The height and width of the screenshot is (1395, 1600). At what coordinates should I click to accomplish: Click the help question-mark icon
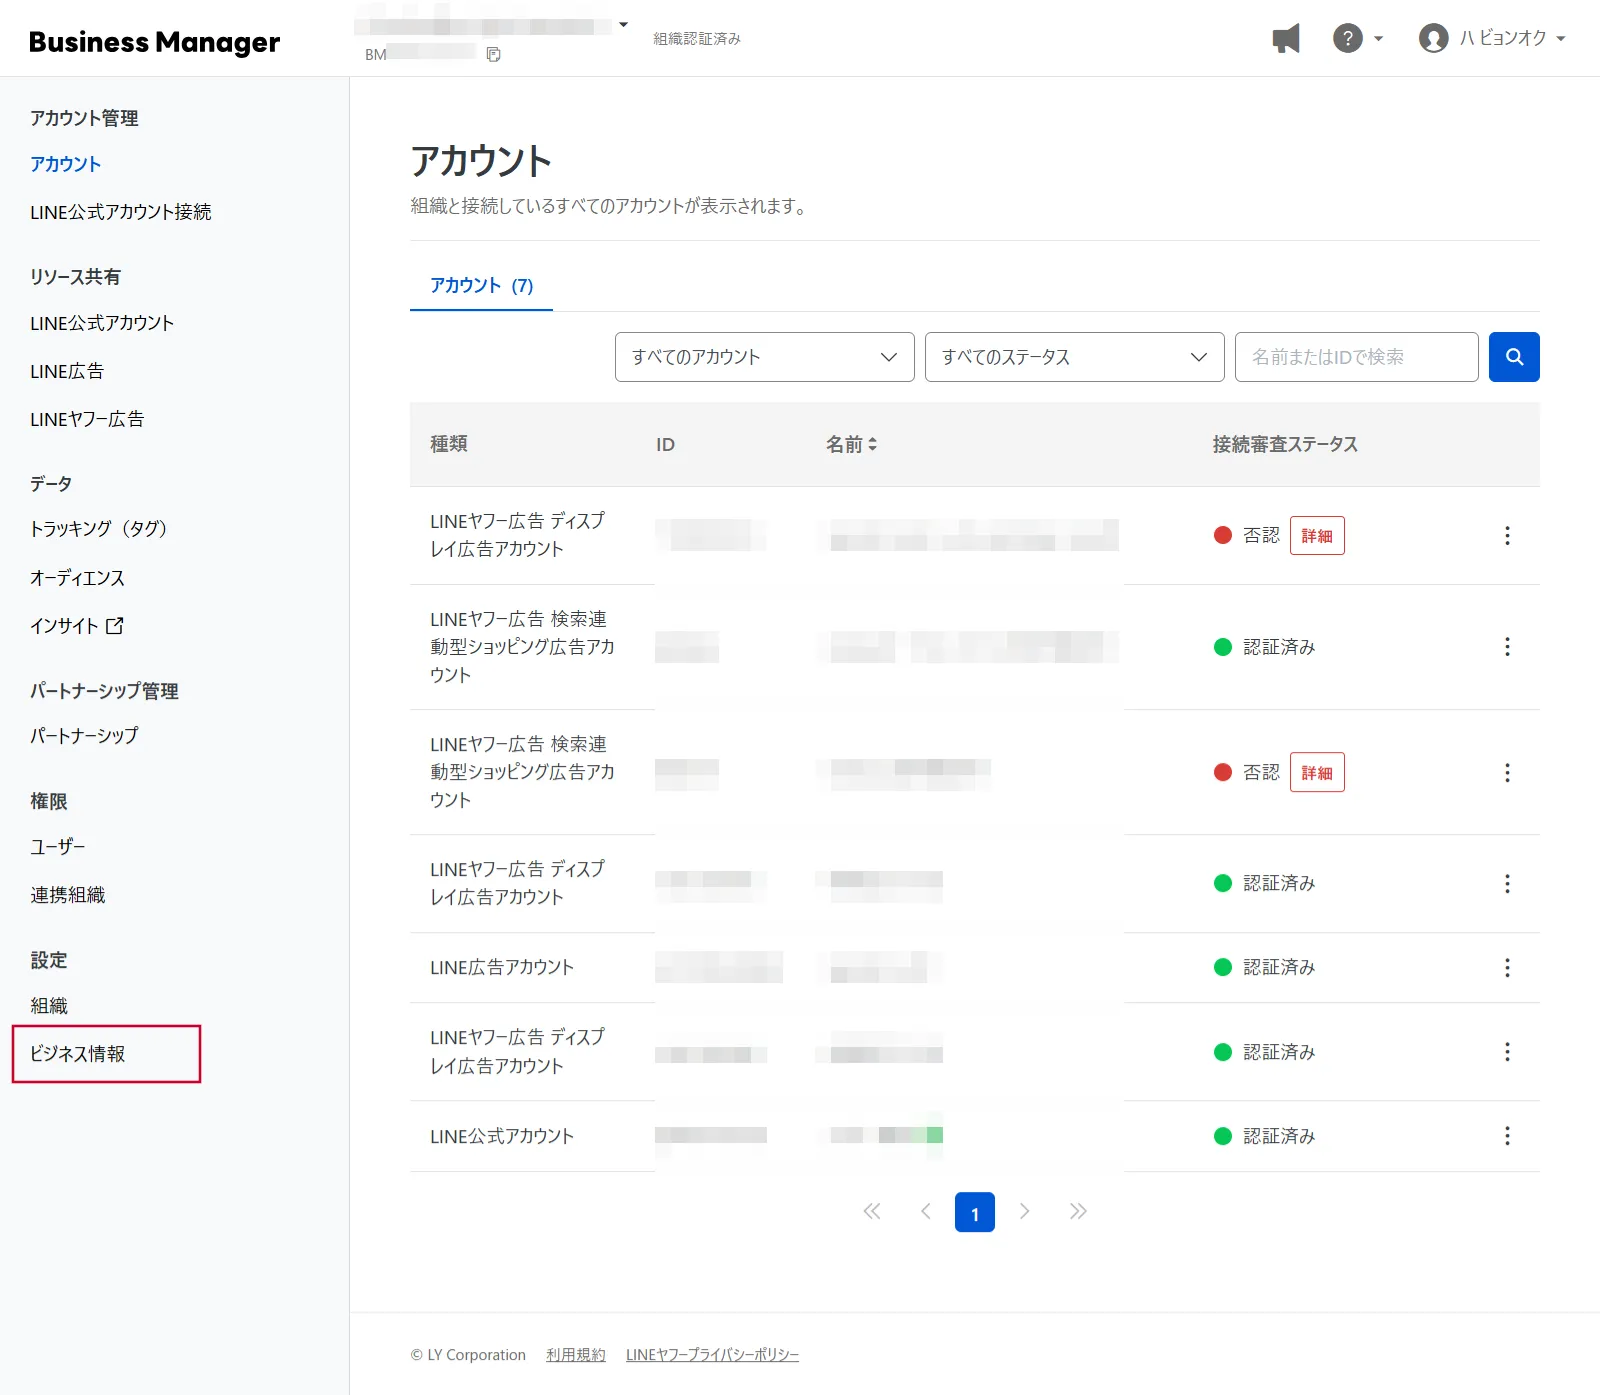(1347, 38)
